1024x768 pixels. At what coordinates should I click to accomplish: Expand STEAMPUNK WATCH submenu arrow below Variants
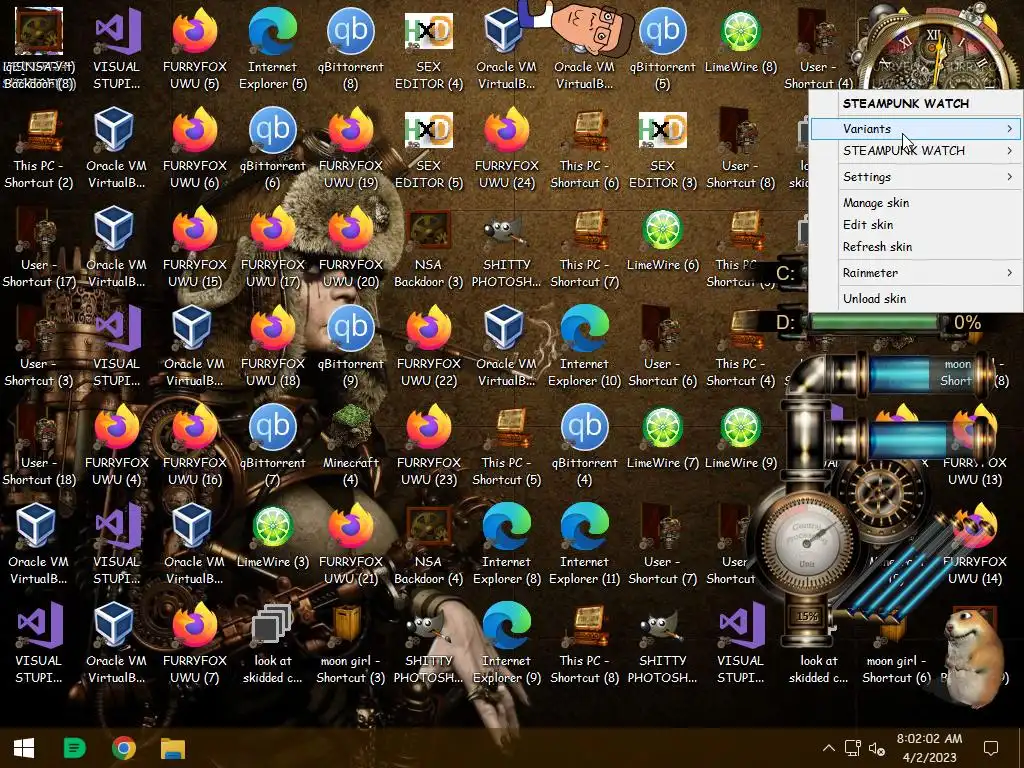pyautogui.click(x=1009, y=150)
